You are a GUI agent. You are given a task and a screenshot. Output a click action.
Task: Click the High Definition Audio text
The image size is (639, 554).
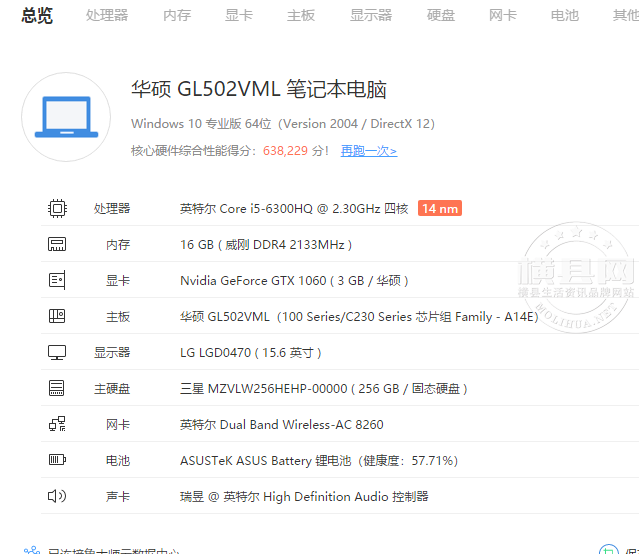pos(304,497)
